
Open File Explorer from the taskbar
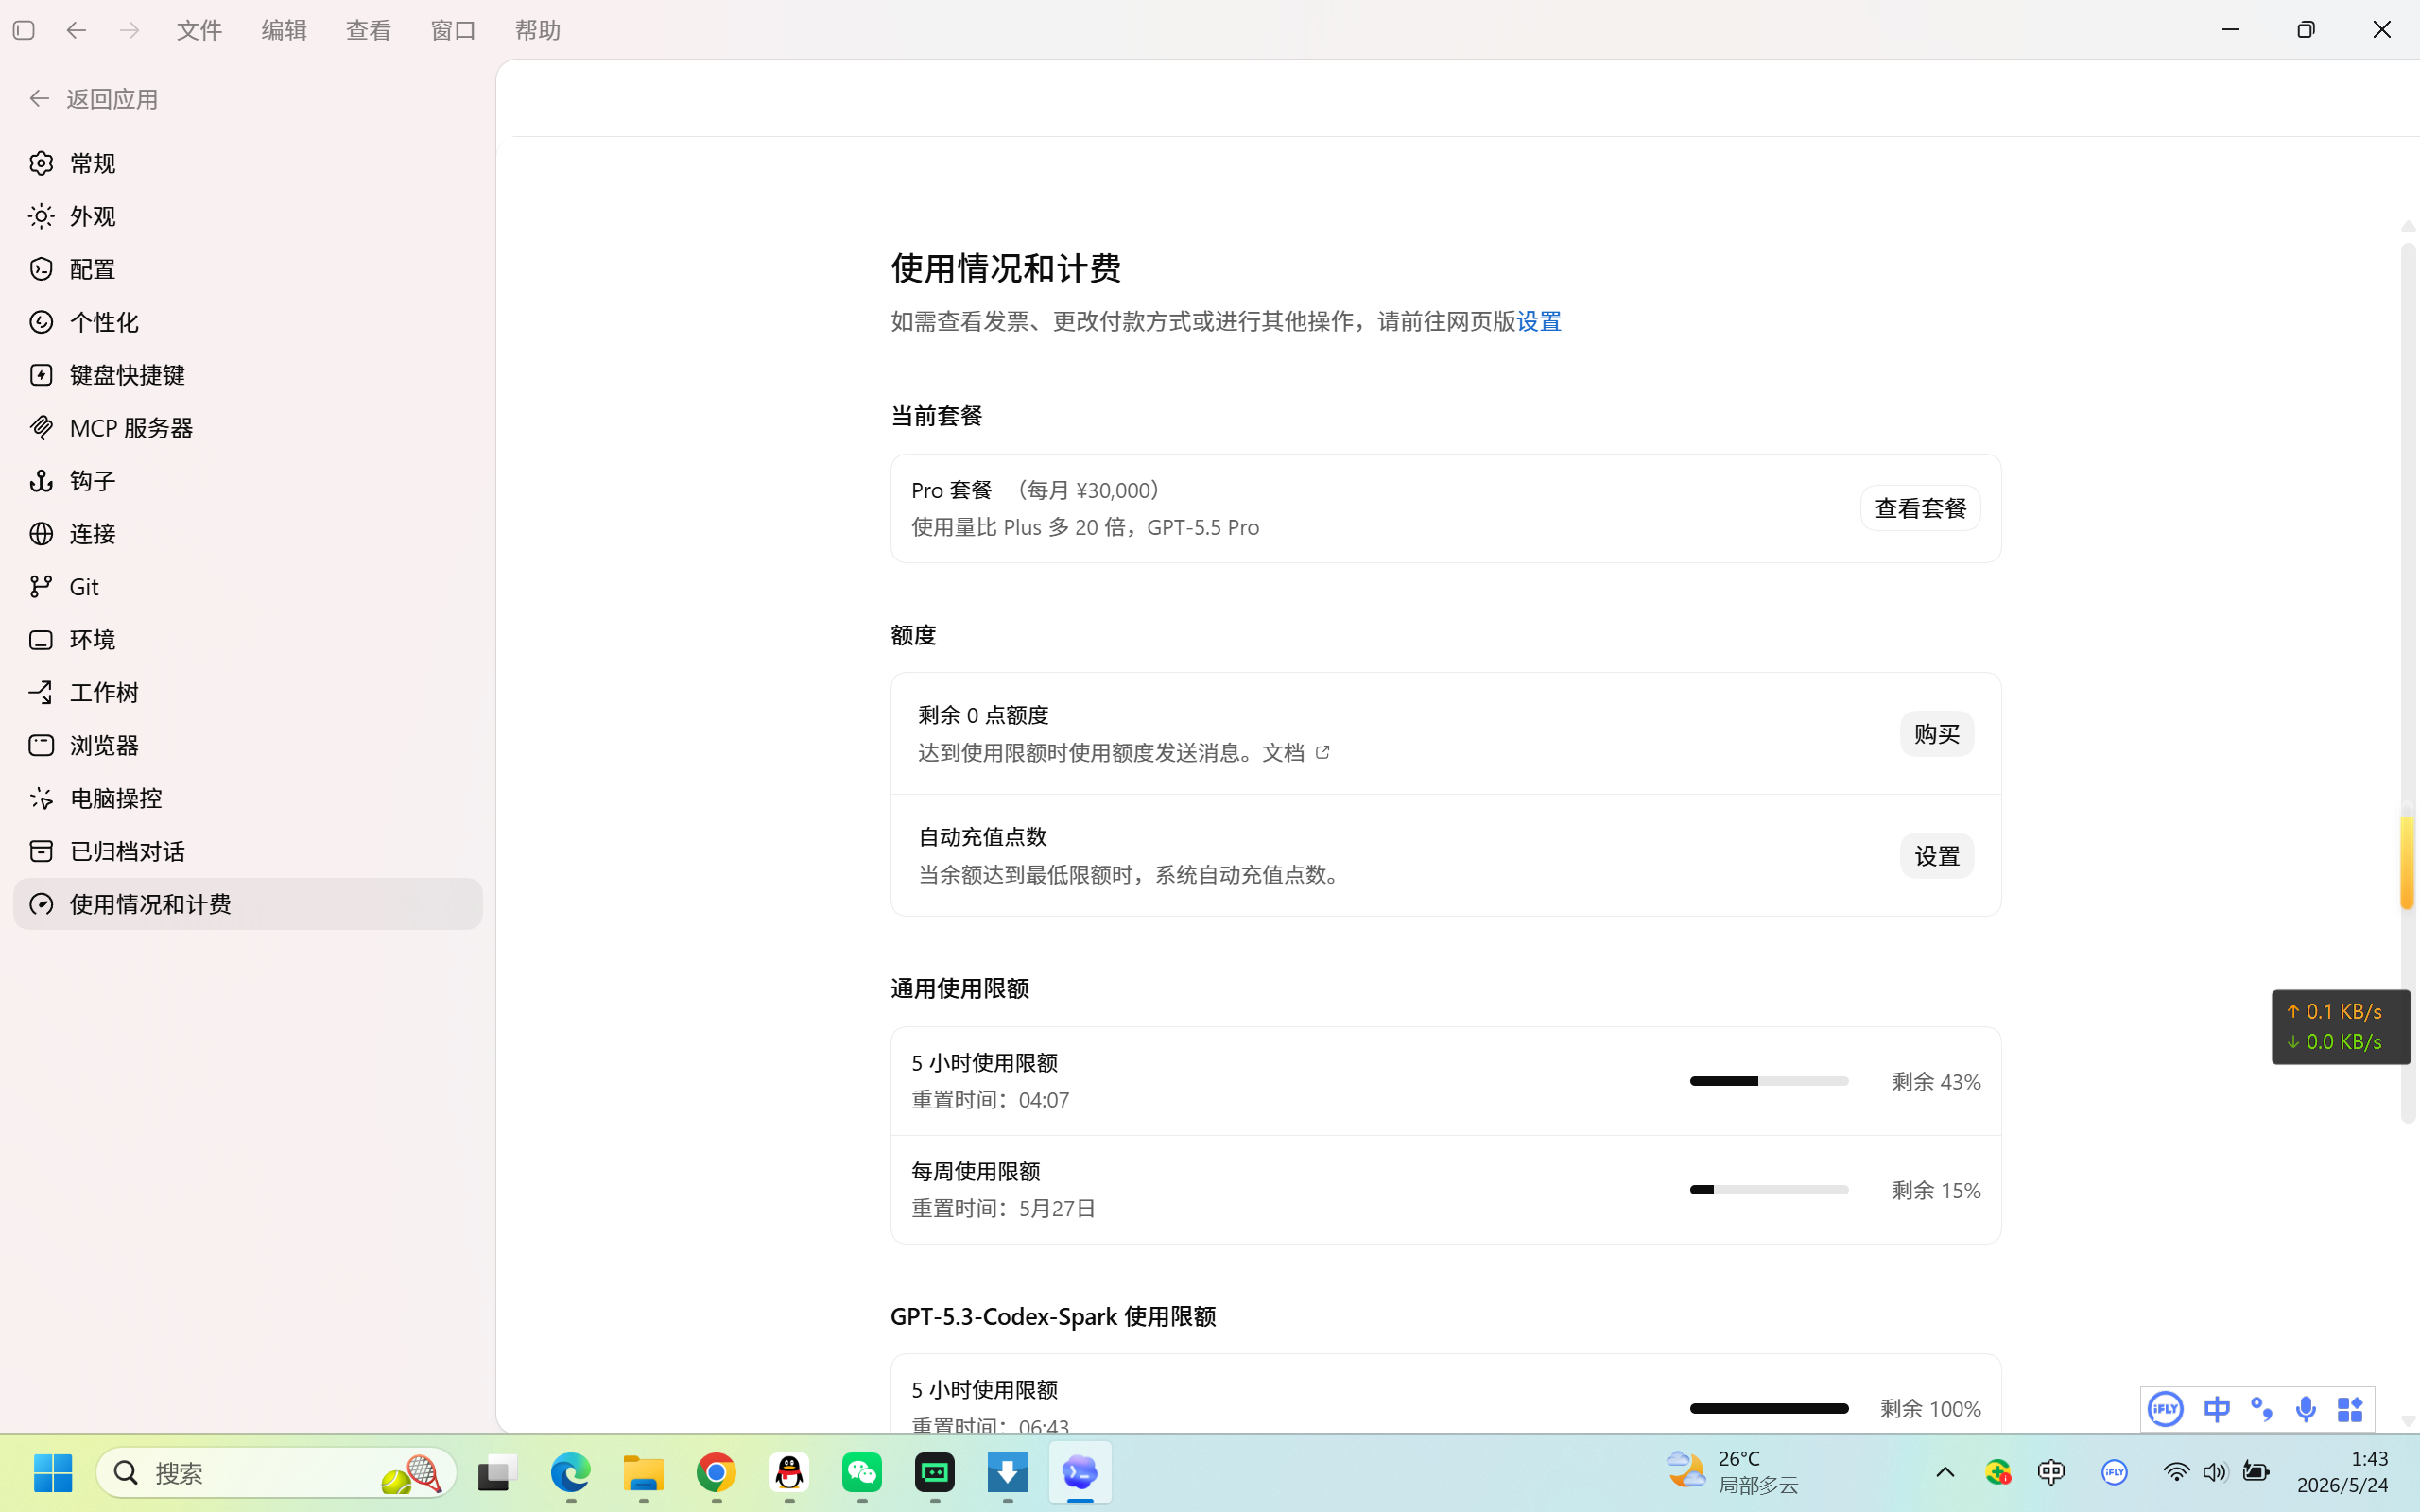tap(644, 1473)
